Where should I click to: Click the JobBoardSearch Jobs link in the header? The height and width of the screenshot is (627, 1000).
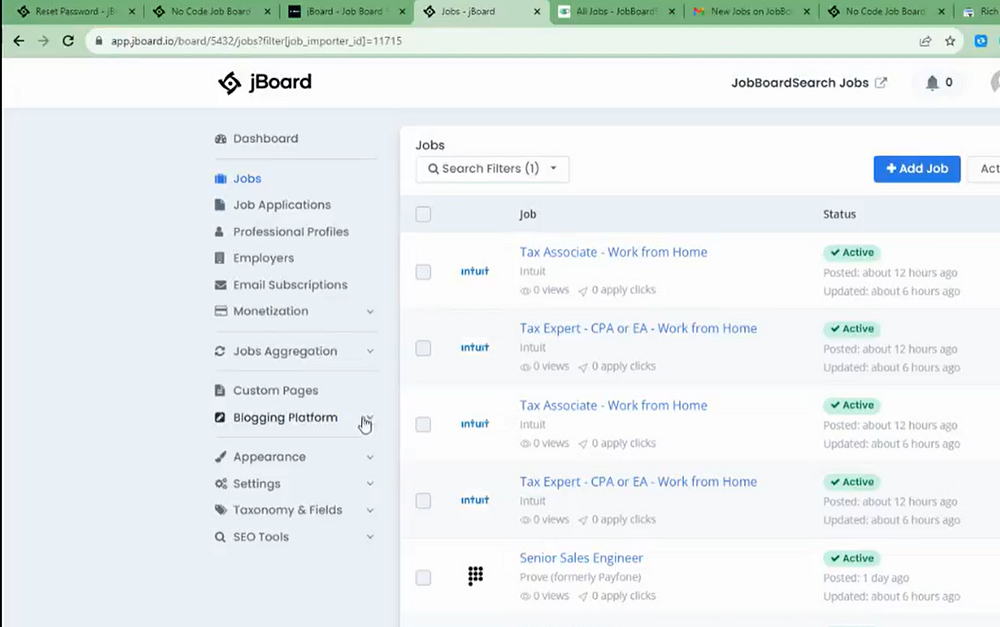click(x=800, y=83)
